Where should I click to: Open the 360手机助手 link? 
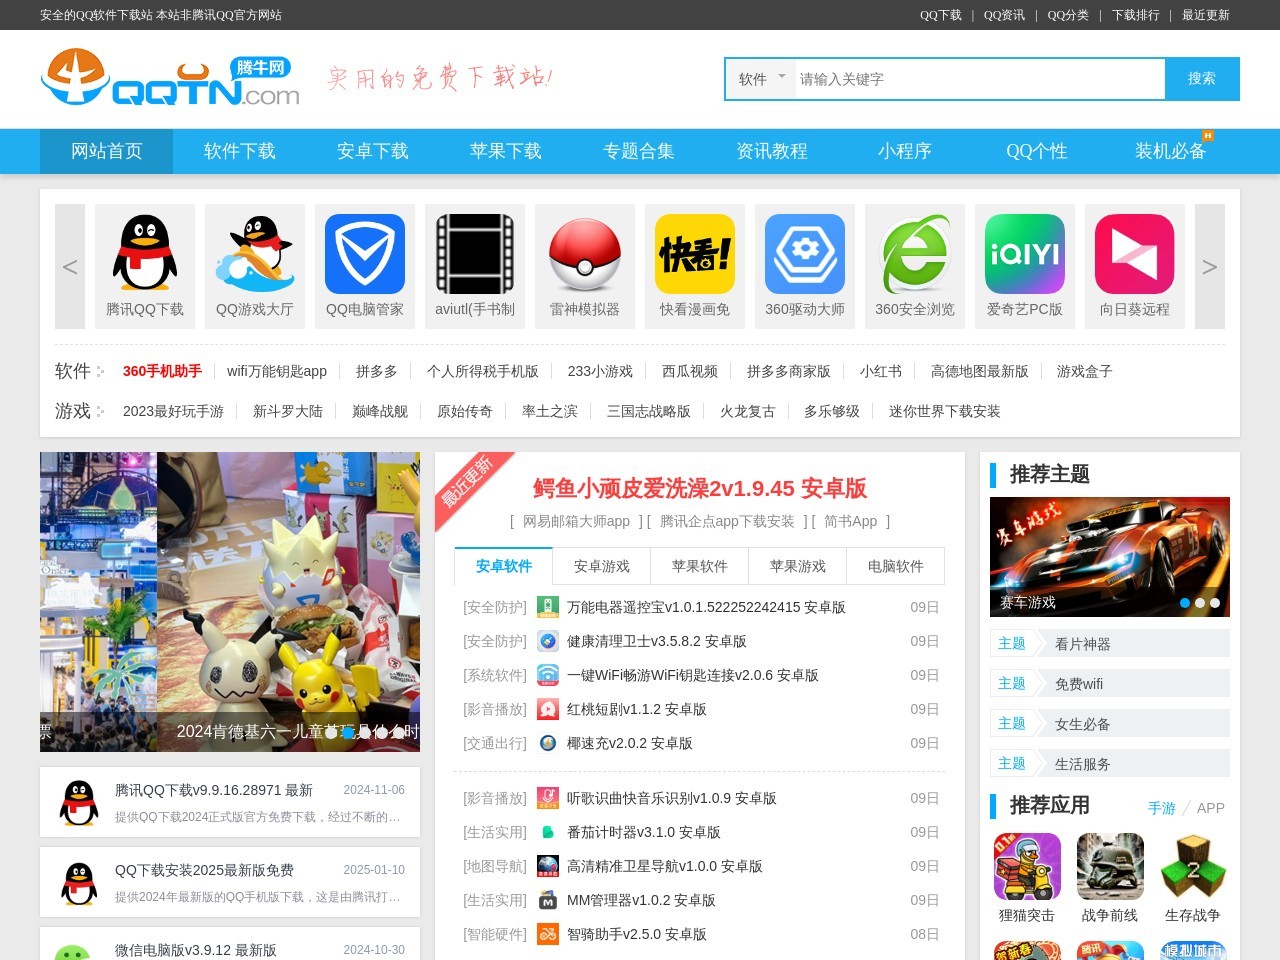(x=162, y=371)
